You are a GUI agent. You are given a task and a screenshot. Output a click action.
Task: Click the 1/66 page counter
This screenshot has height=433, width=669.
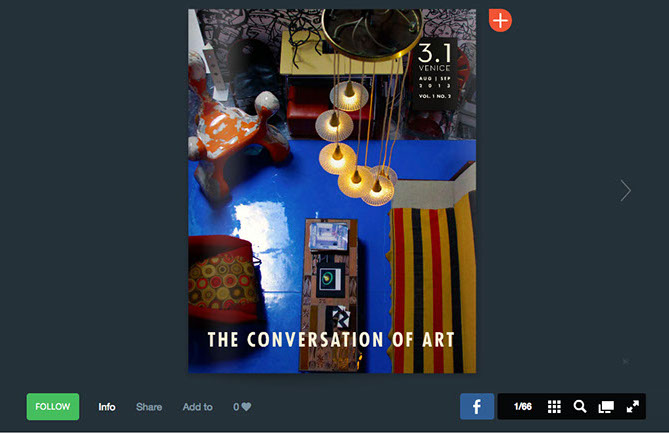click(x=523, y=407)
